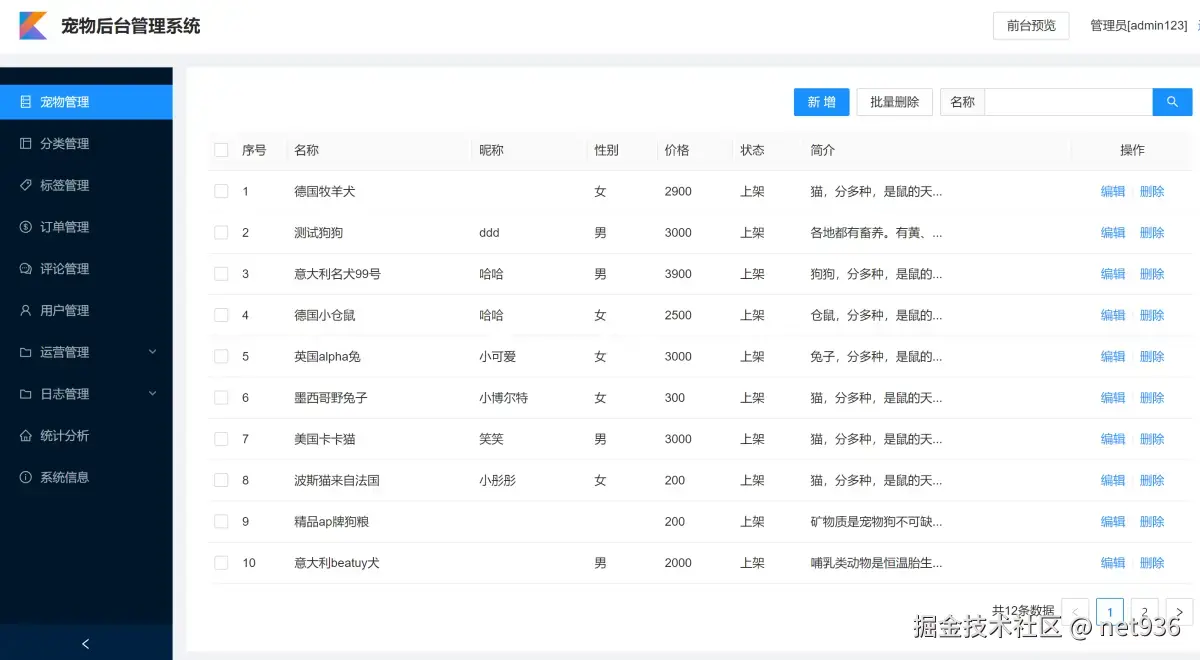
Task: Click 编辑 for 测试狗狗
Action: (x=1113, y=232)
